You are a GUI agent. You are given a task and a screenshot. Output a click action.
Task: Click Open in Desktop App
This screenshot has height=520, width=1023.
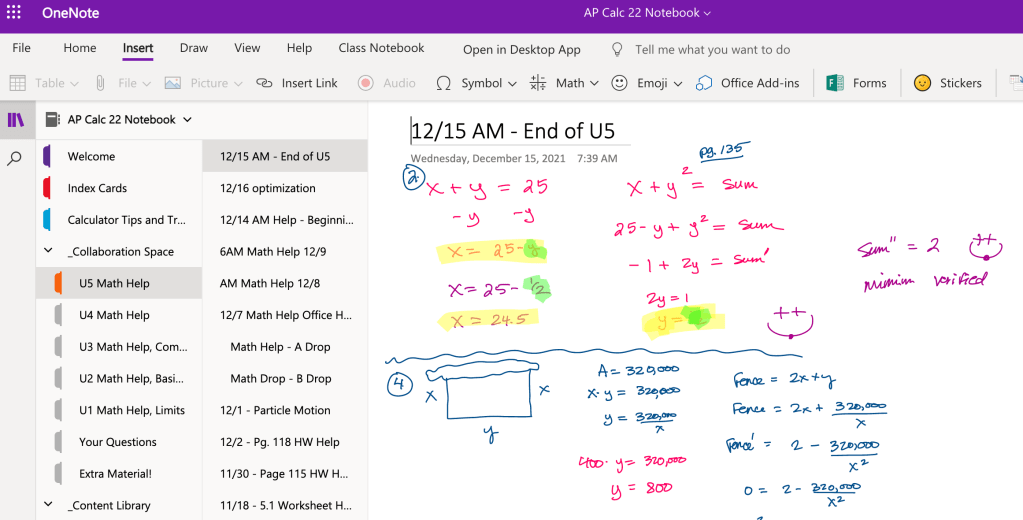click(x=521, y=49)
